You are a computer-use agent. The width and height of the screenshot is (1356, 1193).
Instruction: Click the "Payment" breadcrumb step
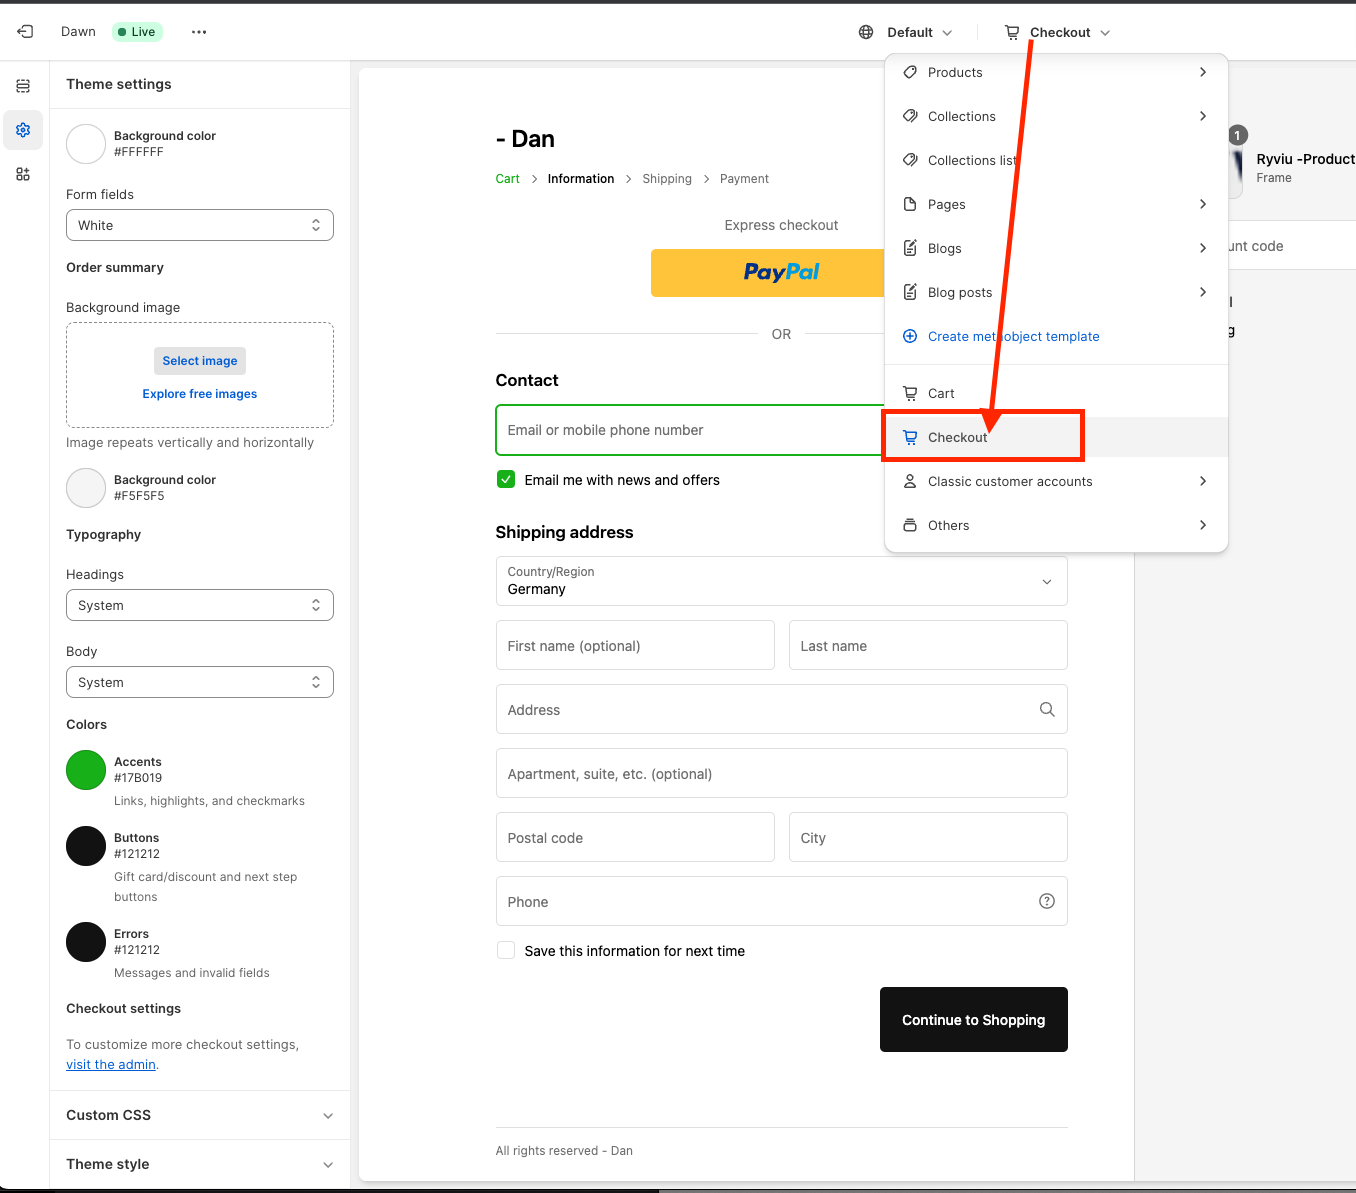pyautogui.click(x=744, y=179)
